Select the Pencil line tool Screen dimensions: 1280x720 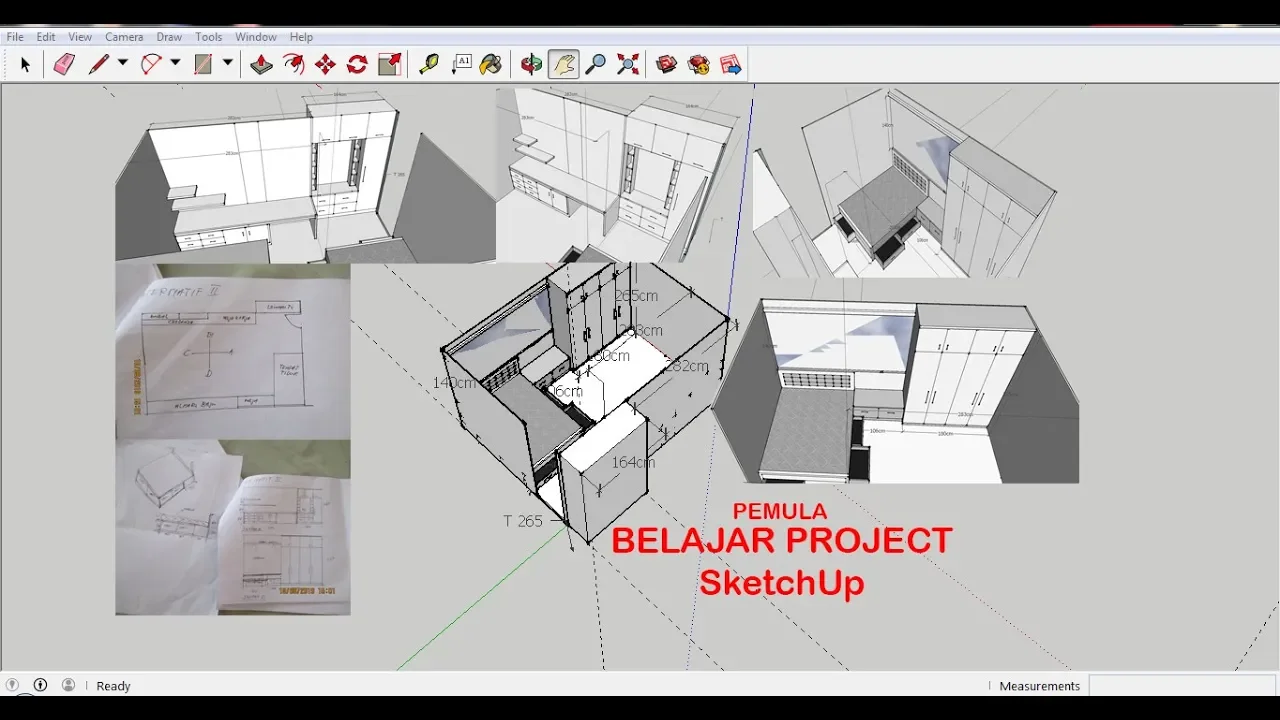point(98,65)
